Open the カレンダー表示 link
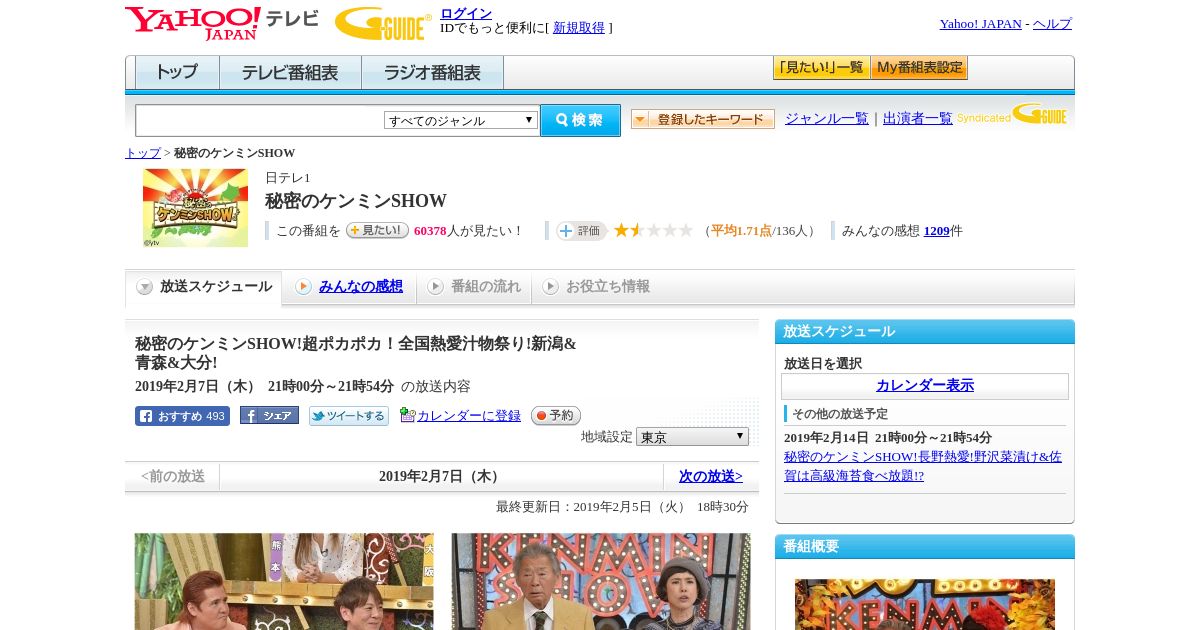Image resolution: width=1200 pixels, height=630 pixels. pyautogui.click(x=925, y=386)
